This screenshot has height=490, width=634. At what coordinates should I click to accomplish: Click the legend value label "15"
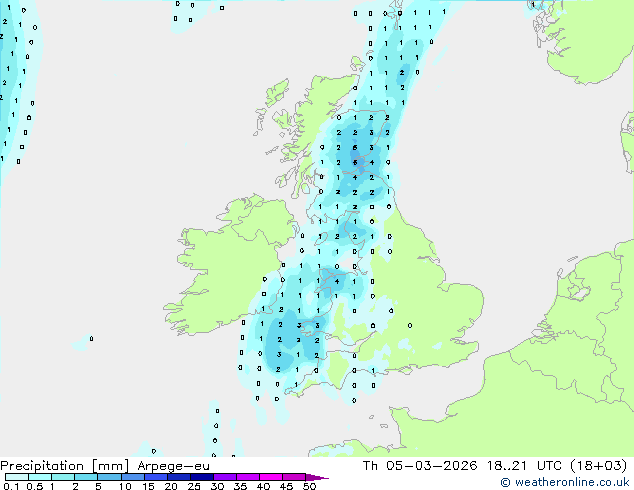click(x=148, y=486)
